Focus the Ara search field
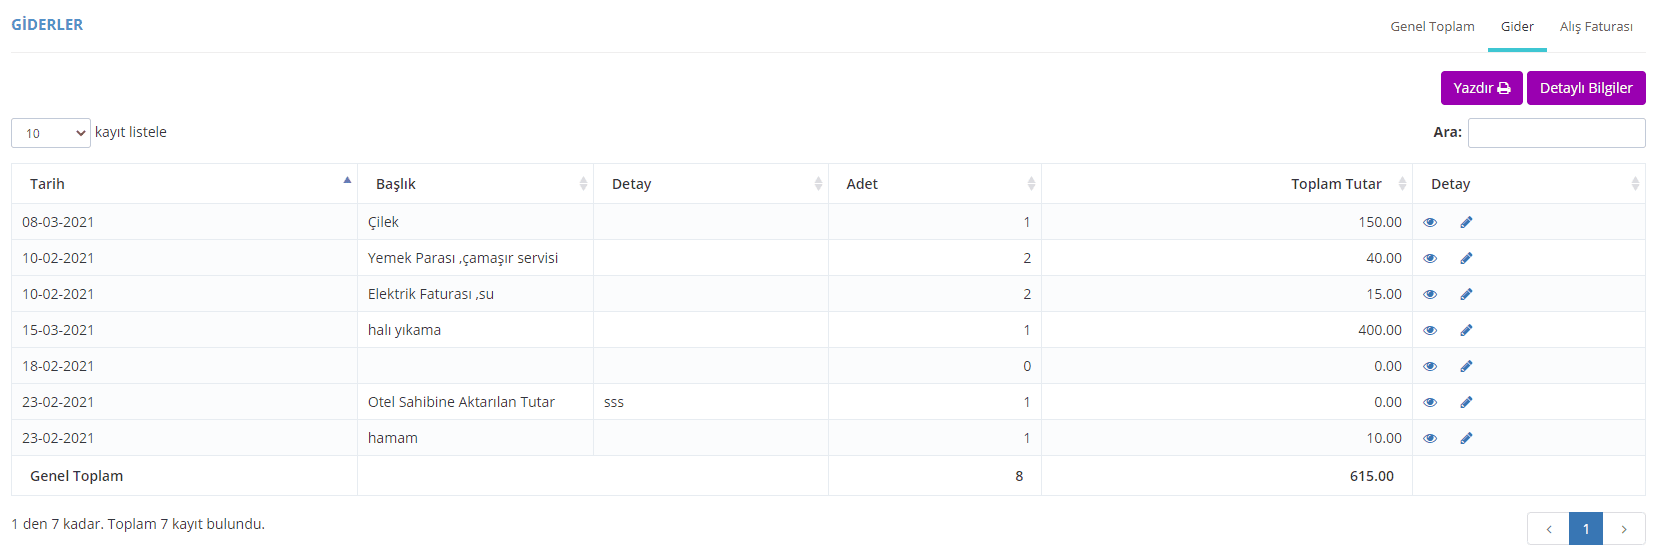Viewport: 1658px width, 556px height. tap(1556, 133)
